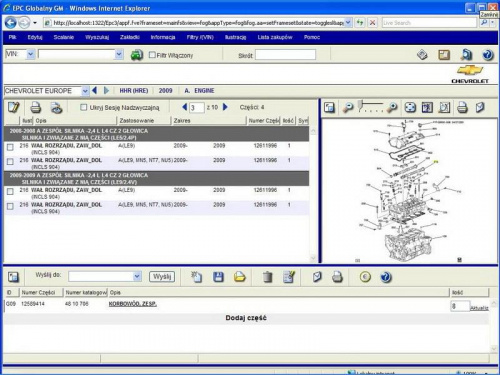Open the Zakładki menu
This screenshot has width=500, height=375.
point(130,37)
